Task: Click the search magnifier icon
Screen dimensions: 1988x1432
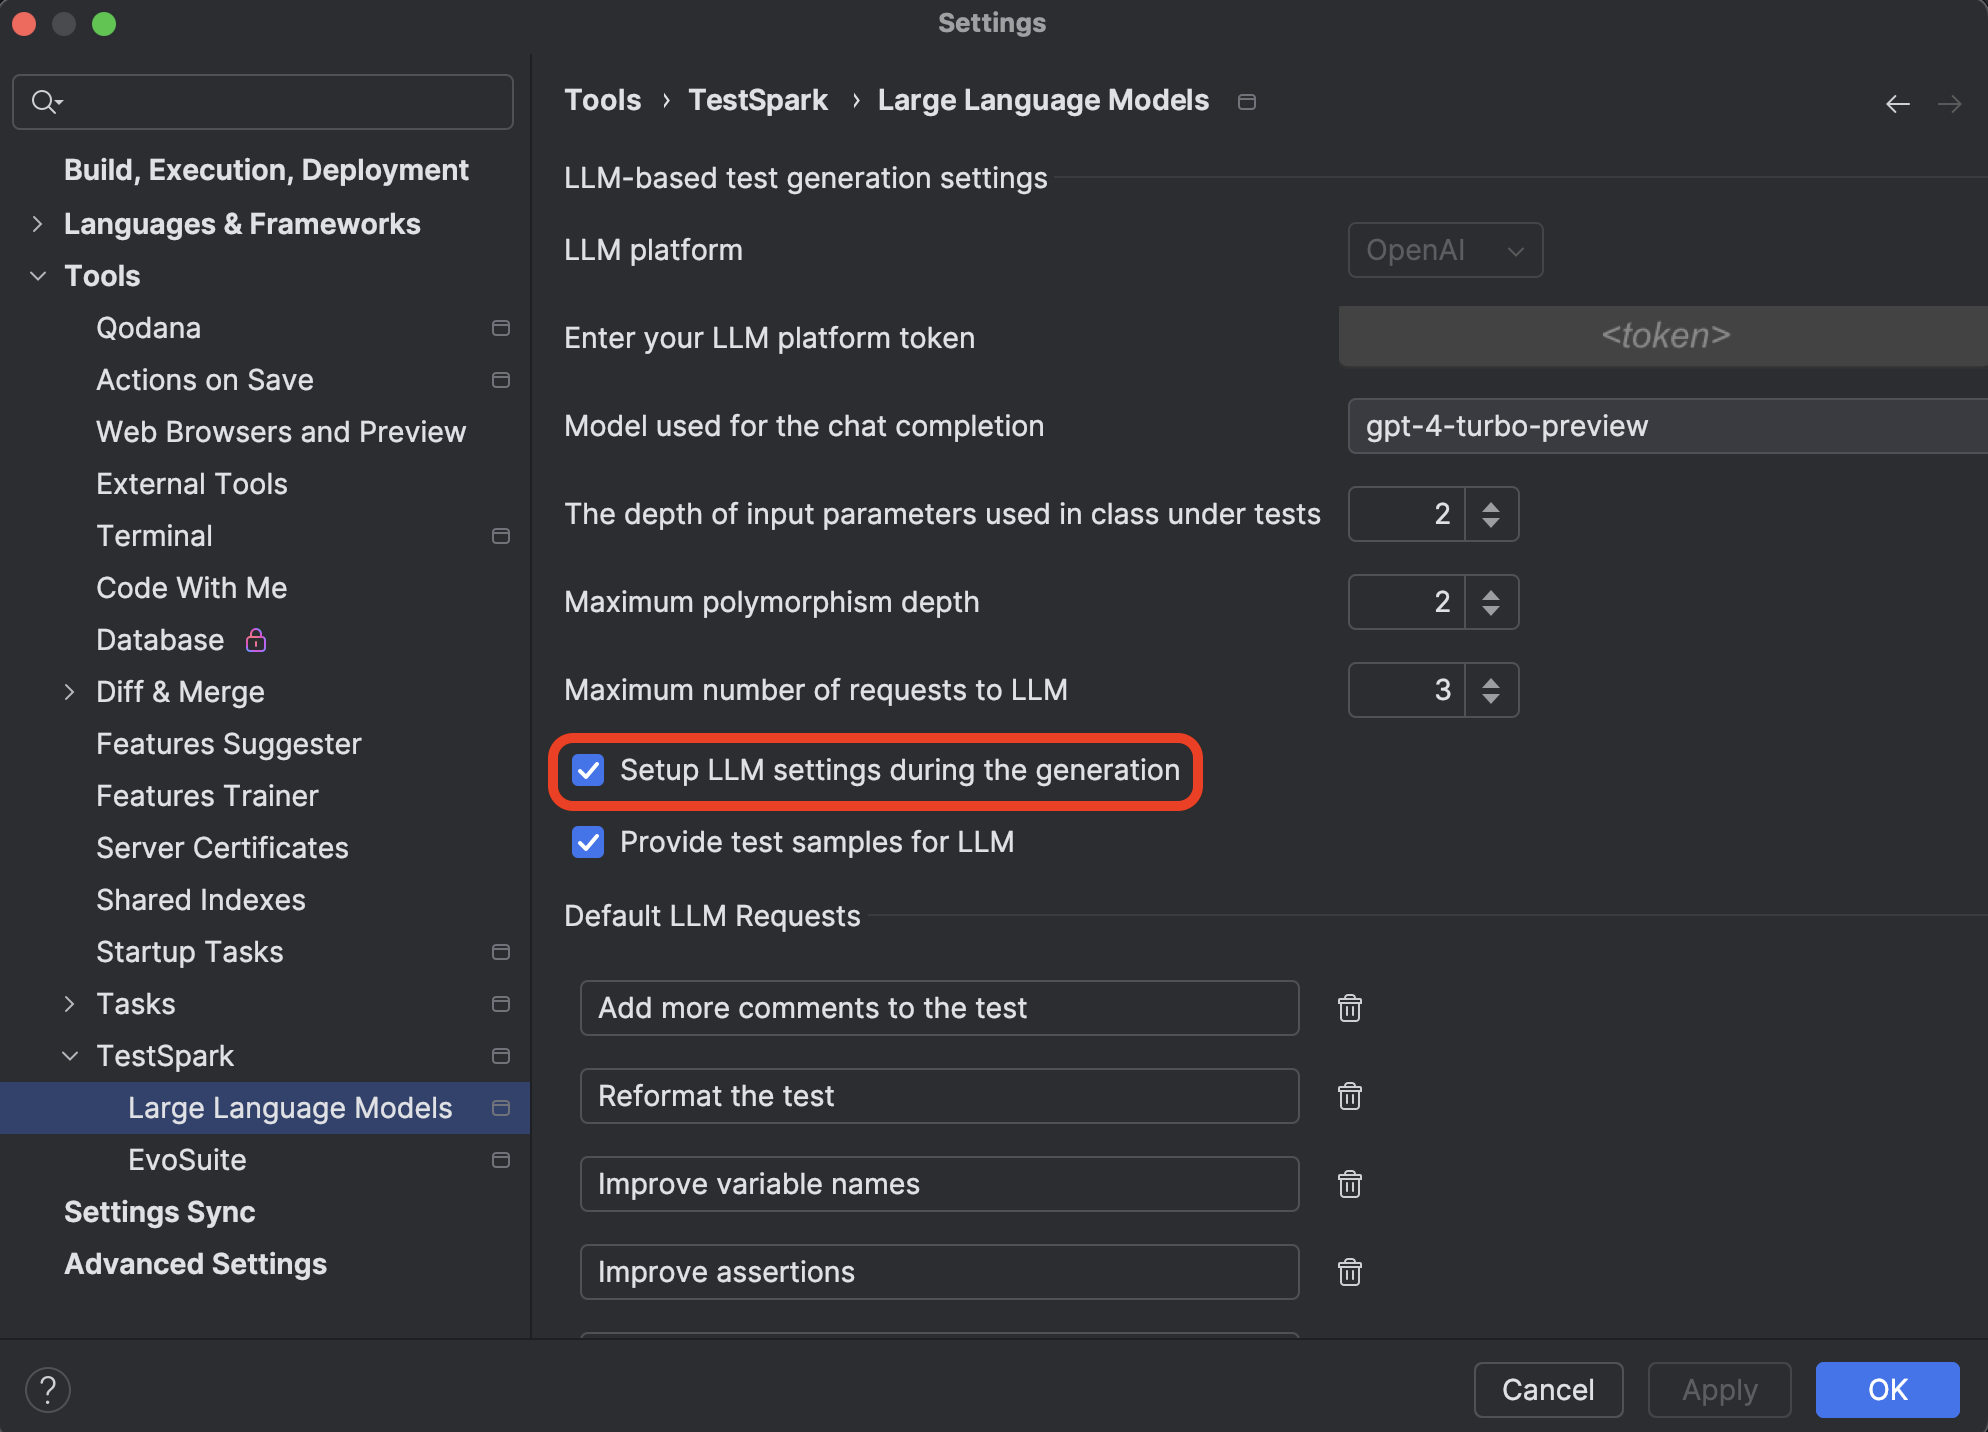Action: point(46,101)
